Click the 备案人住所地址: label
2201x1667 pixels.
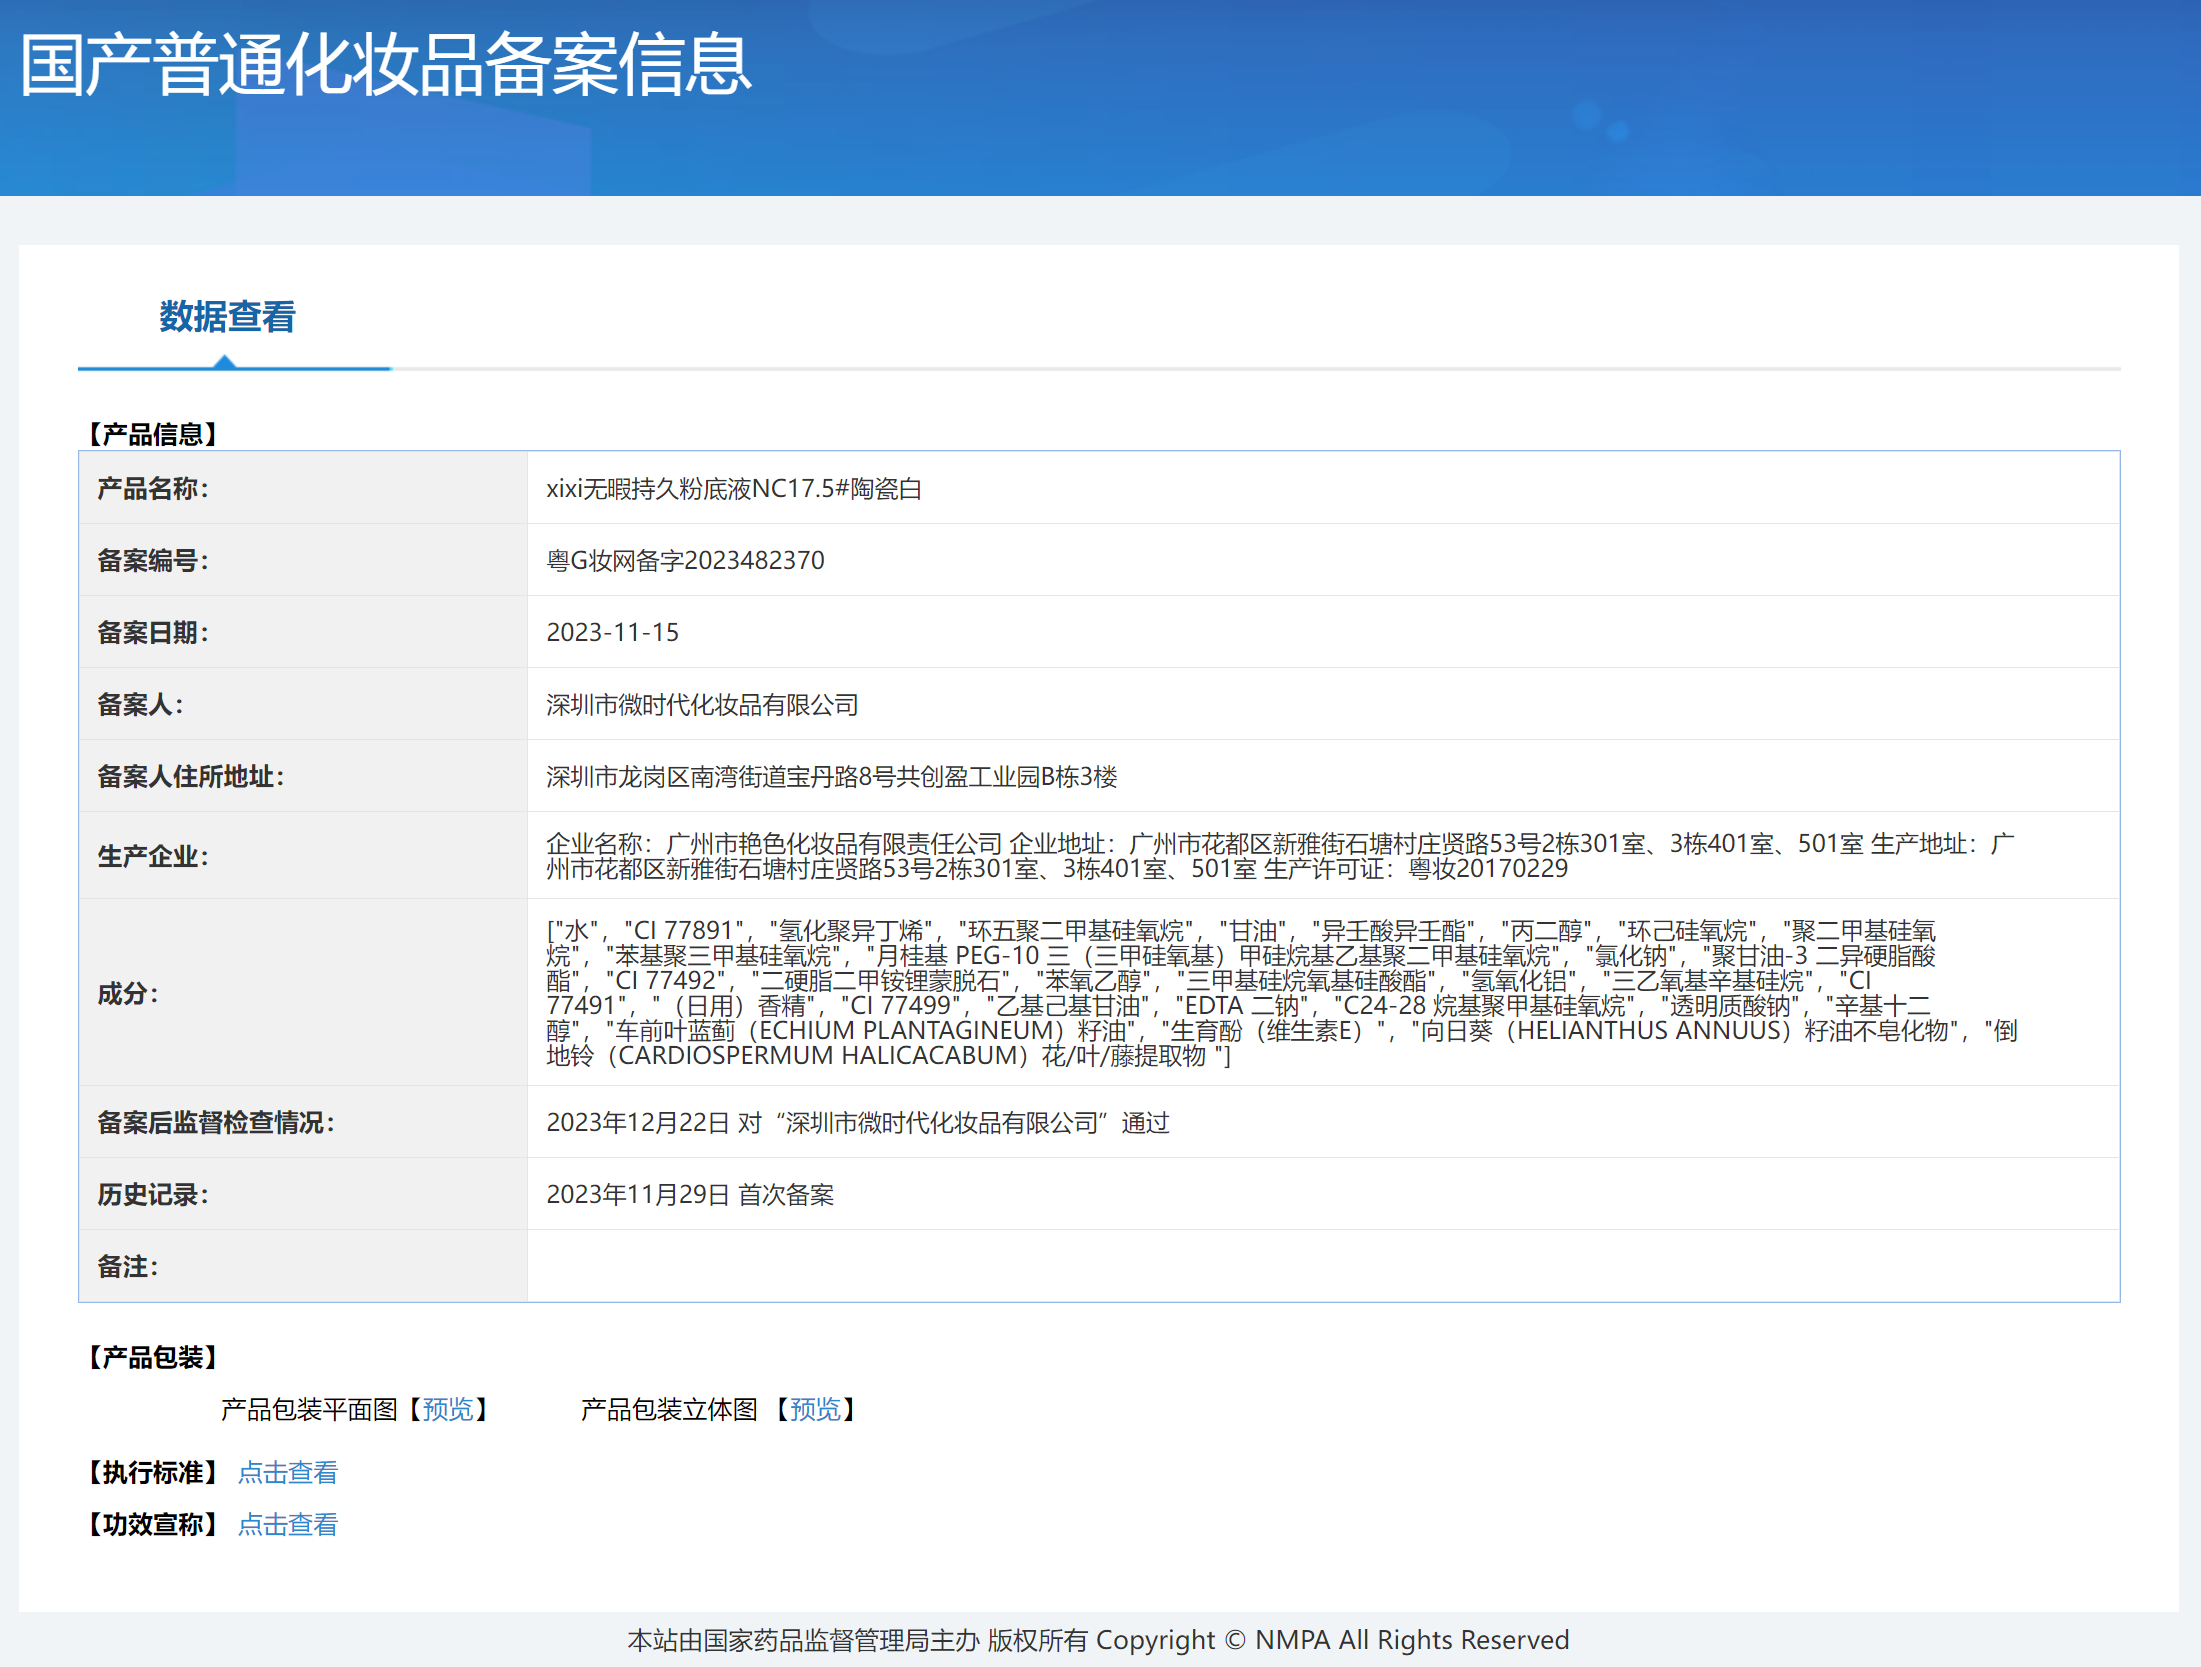click(x=190, y=777)
